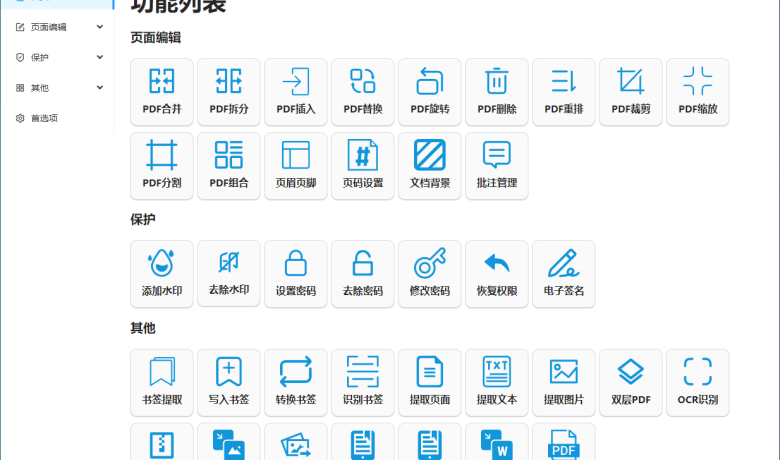
Task: Expand the 保护 sidebar chevron
Action: point(99,57)
